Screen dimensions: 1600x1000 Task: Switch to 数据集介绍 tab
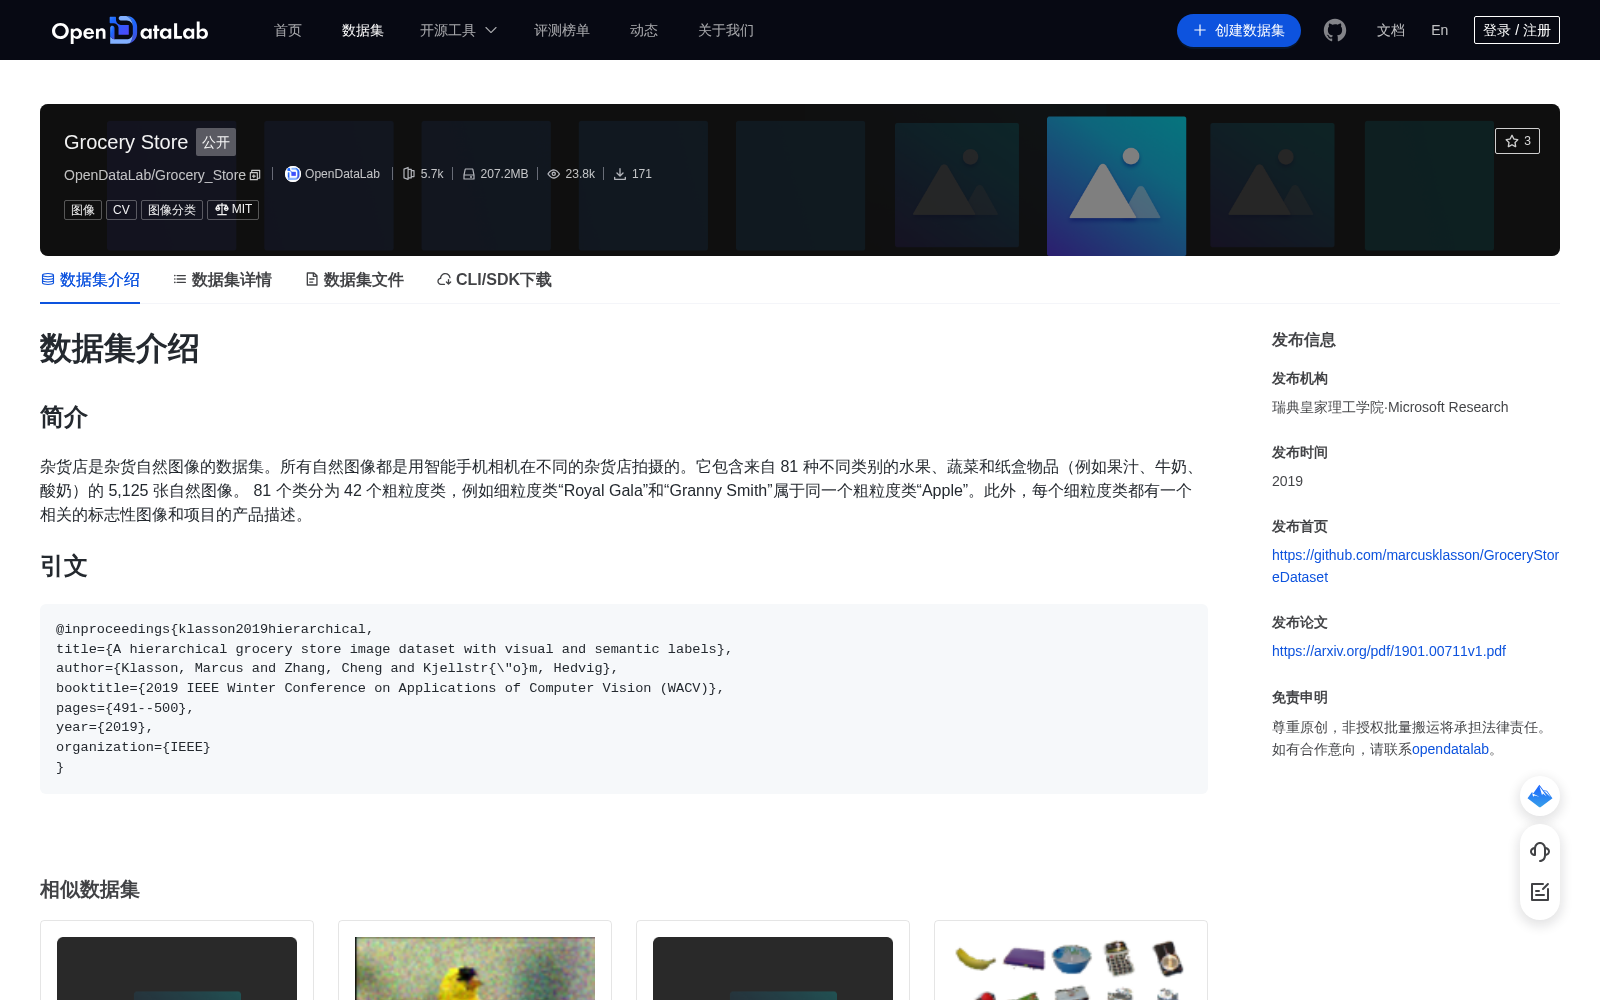point(90,280)
